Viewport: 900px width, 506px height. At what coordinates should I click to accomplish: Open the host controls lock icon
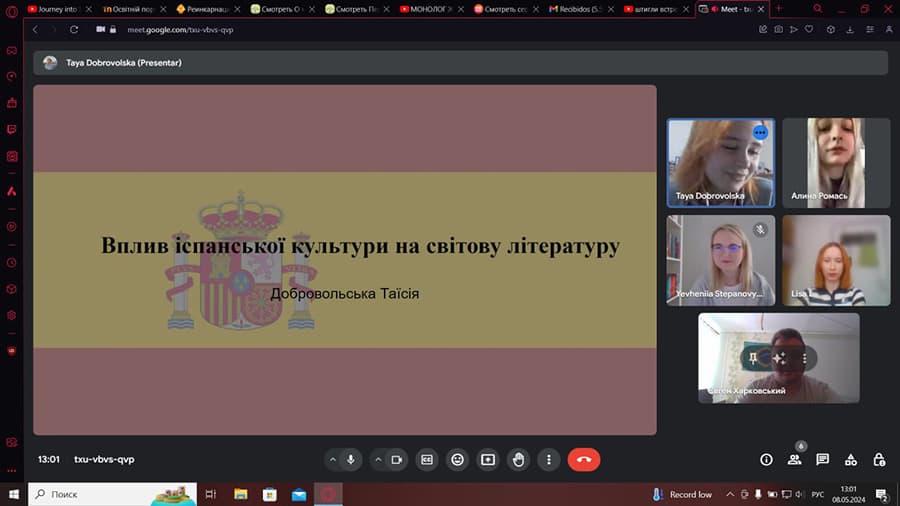click(x=879, y=460)
